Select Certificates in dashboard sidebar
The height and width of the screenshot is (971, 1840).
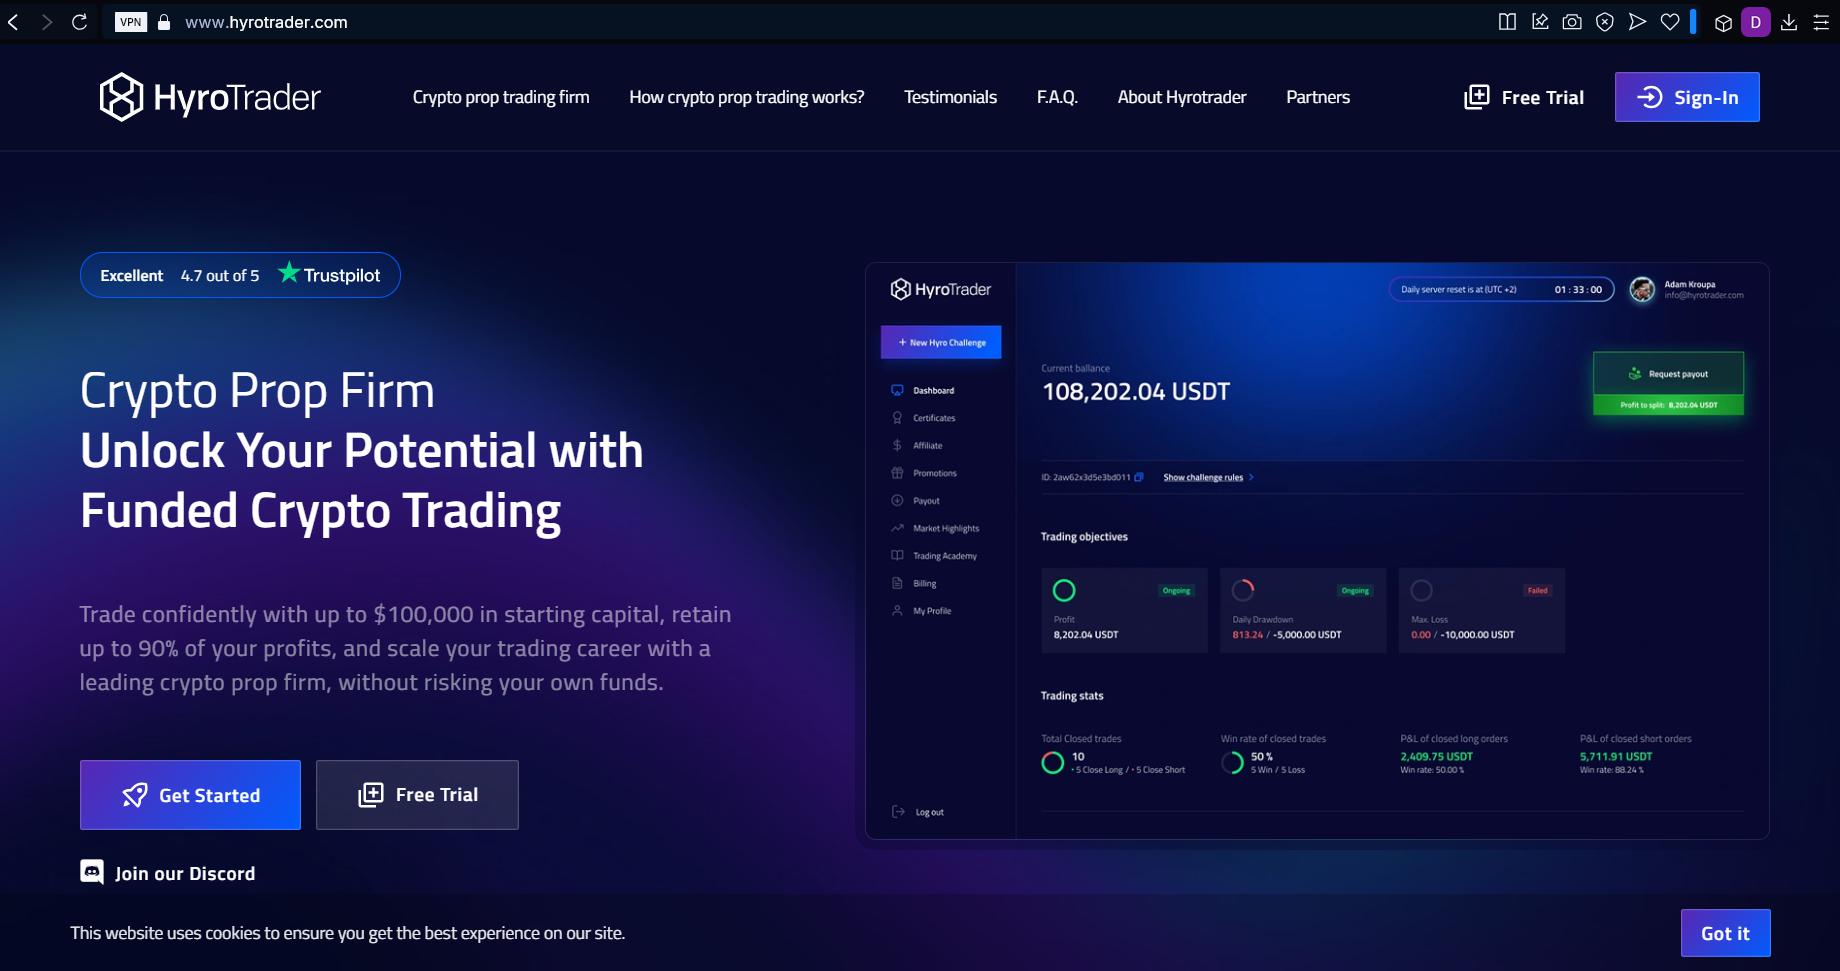(x=934, y=418)
